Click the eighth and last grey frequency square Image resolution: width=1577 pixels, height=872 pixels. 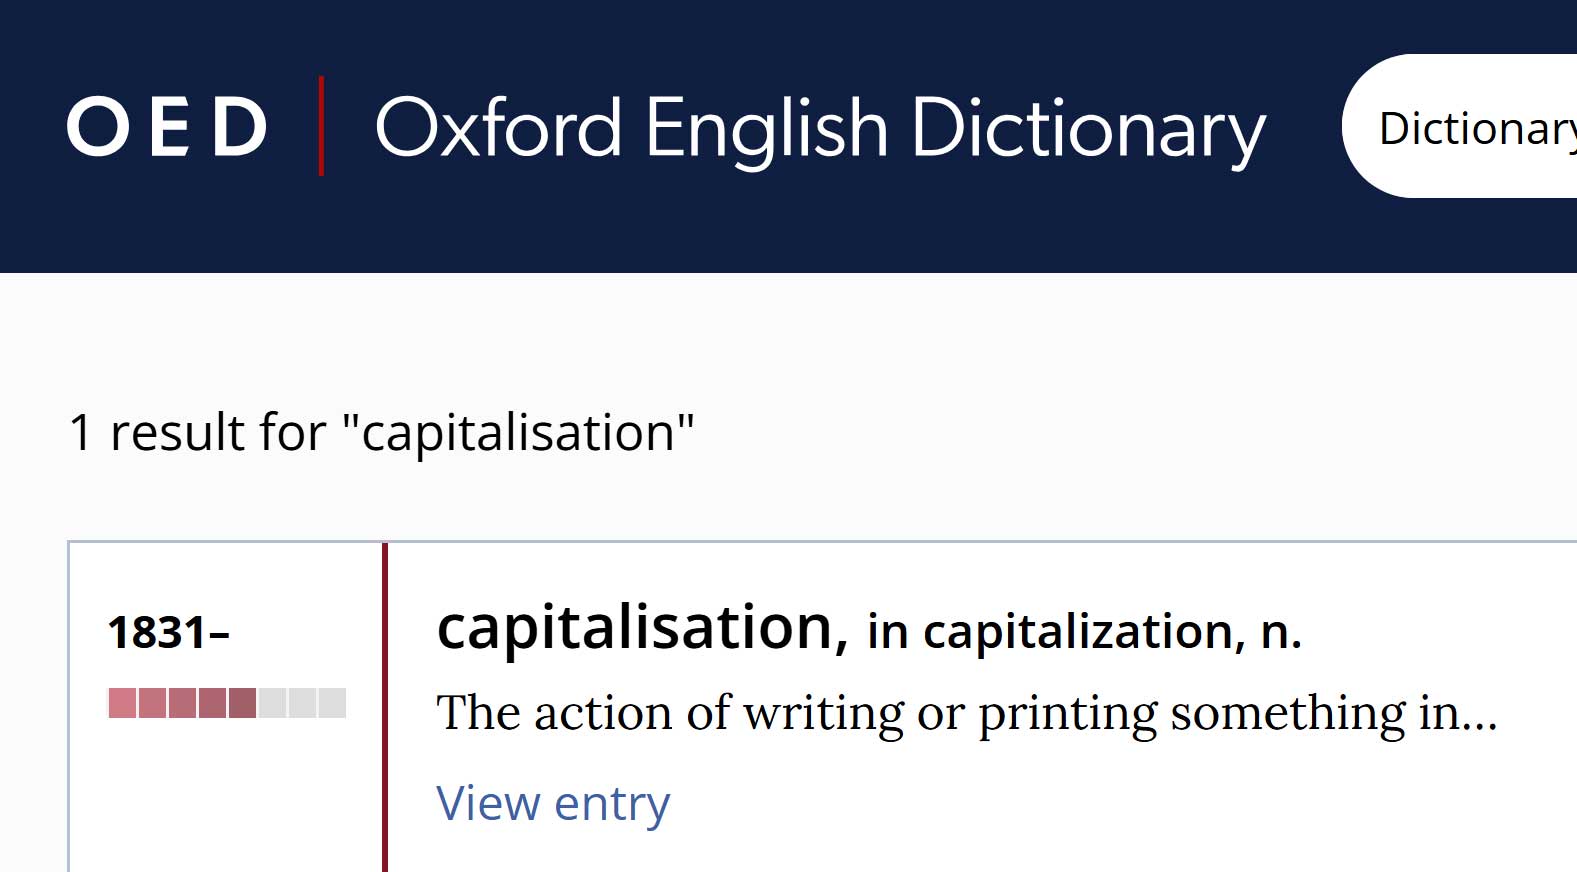tap(332, 703)
